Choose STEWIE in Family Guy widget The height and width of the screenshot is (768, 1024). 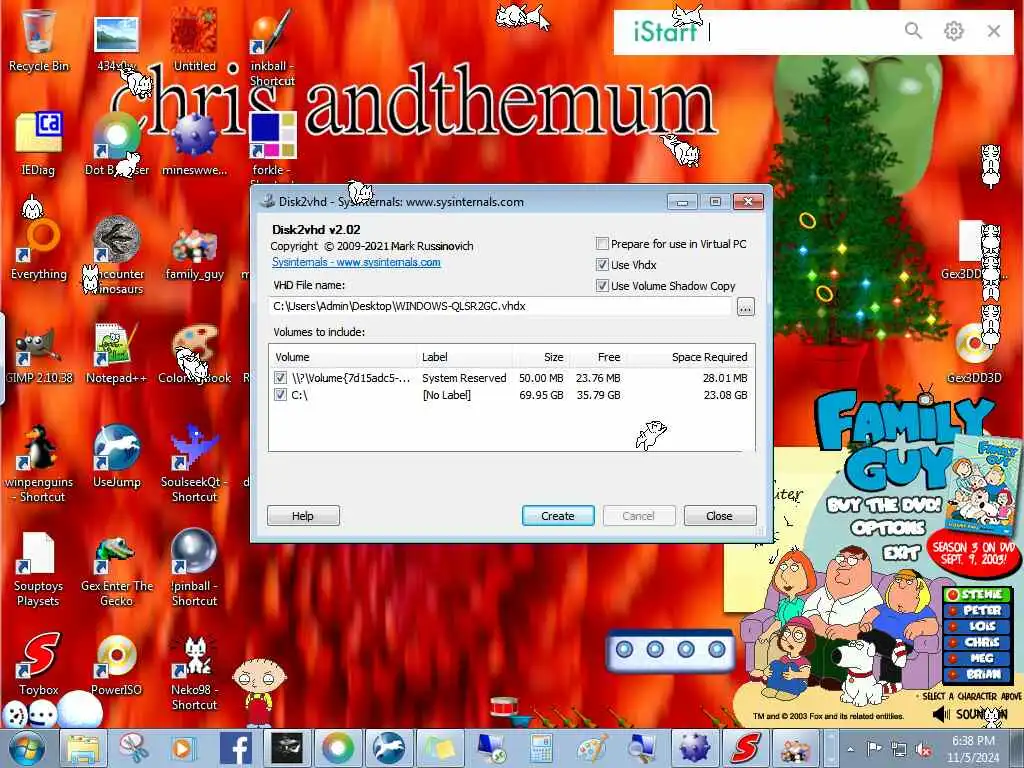click(x=977, y=594)
